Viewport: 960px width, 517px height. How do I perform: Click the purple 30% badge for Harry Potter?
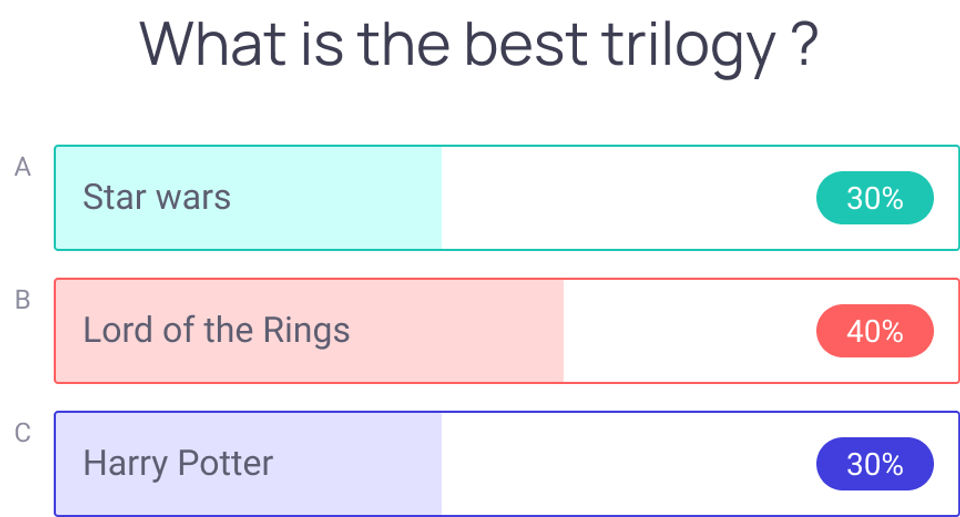[875, 464]
